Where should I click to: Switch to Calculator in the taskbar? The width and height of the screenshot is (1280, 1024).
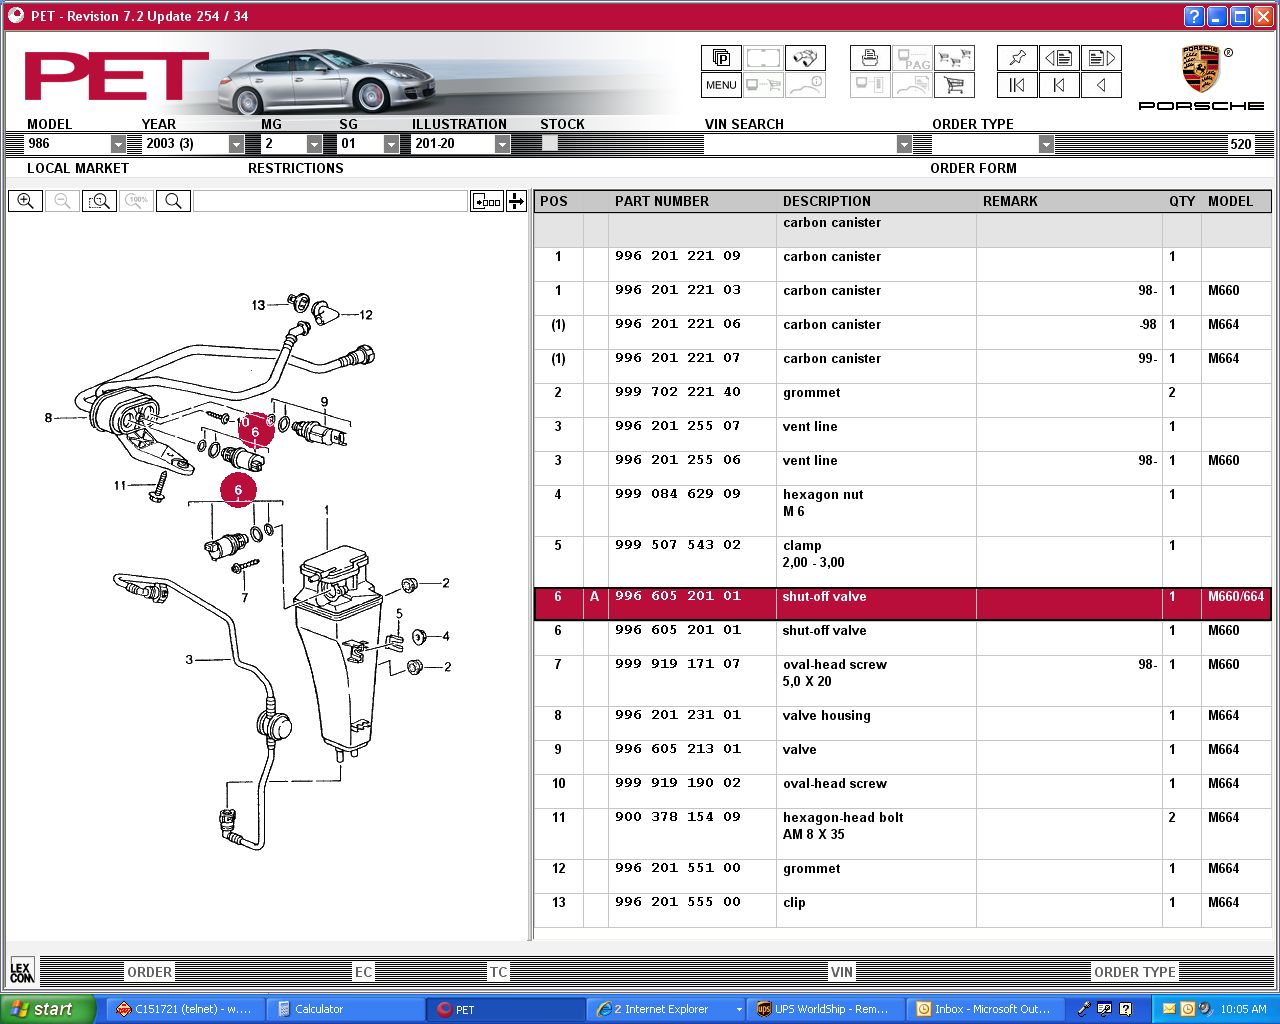pyautogui.click(x=346, y=1009)
